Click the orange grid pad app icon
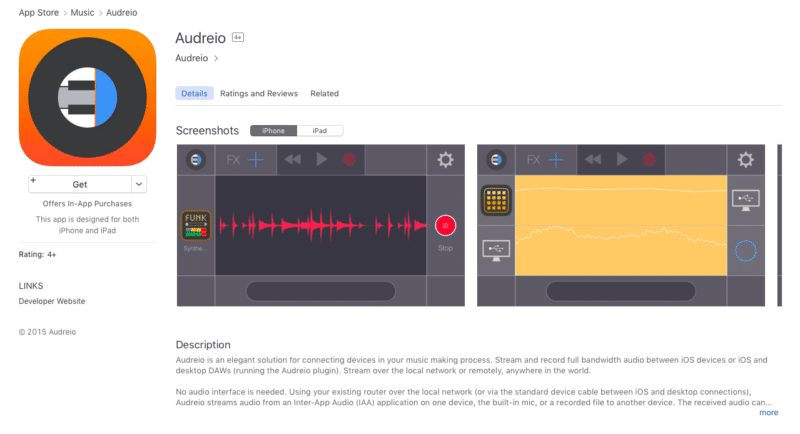The width and height of the screenshot is (800, 434). (496, 200)
